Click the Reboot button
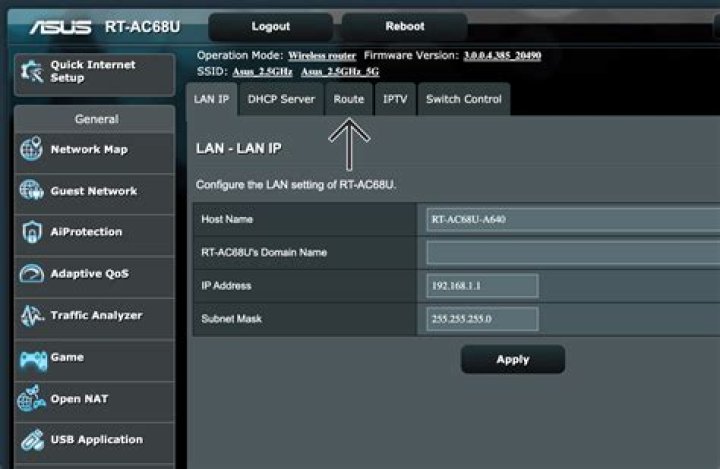This screenshot has height=469, width=720. tap(405, 27)
